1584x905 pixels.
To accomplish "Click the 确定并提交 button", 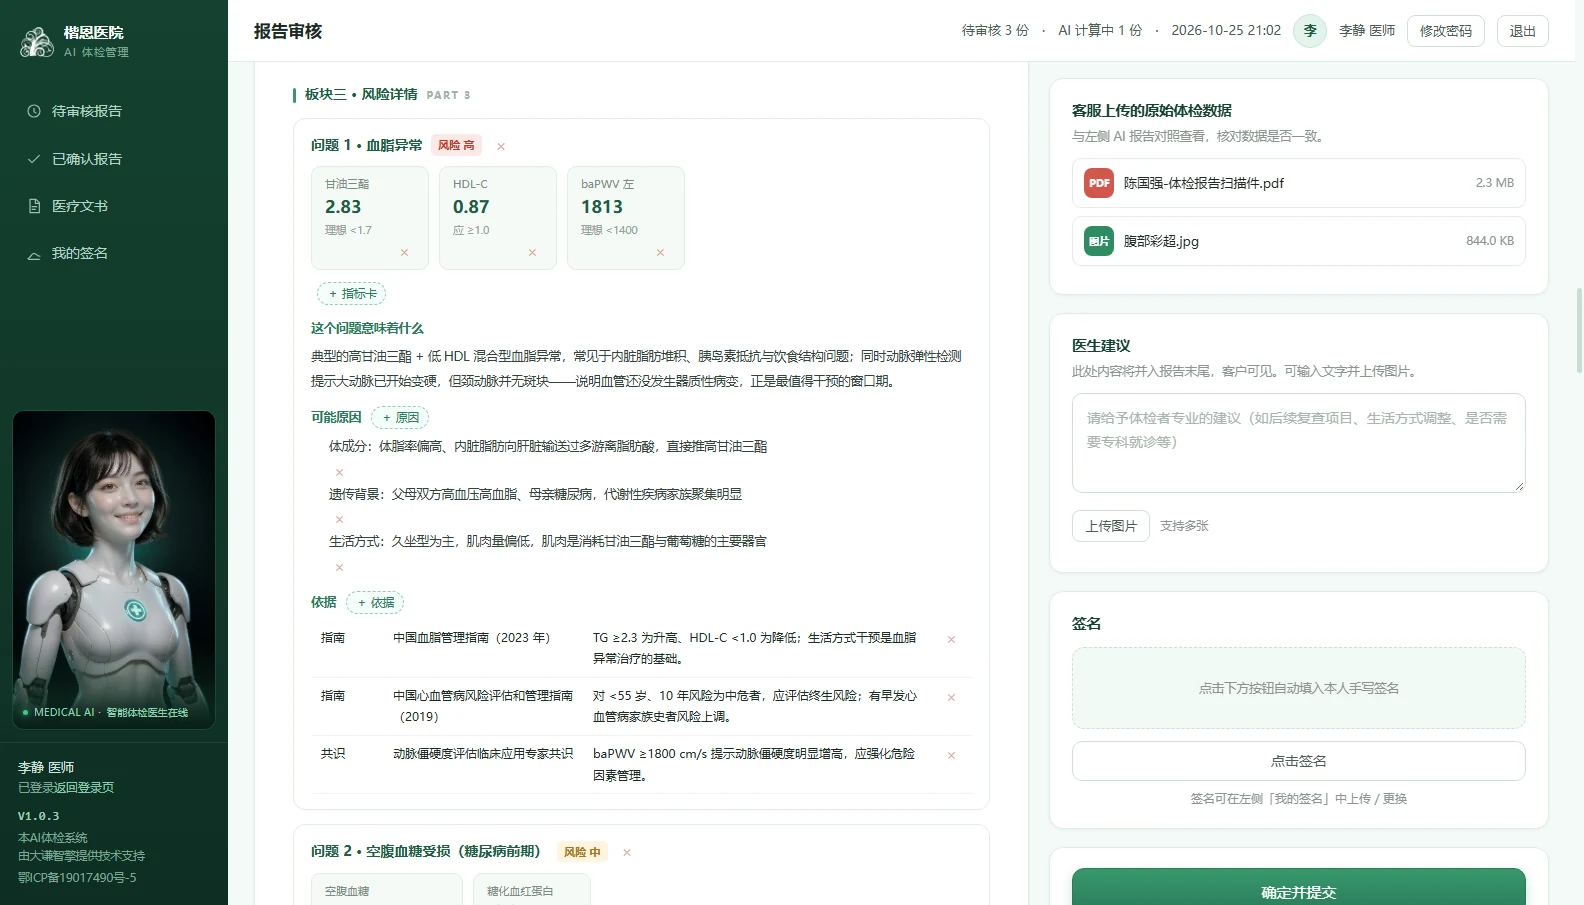I will [1299, 887].
